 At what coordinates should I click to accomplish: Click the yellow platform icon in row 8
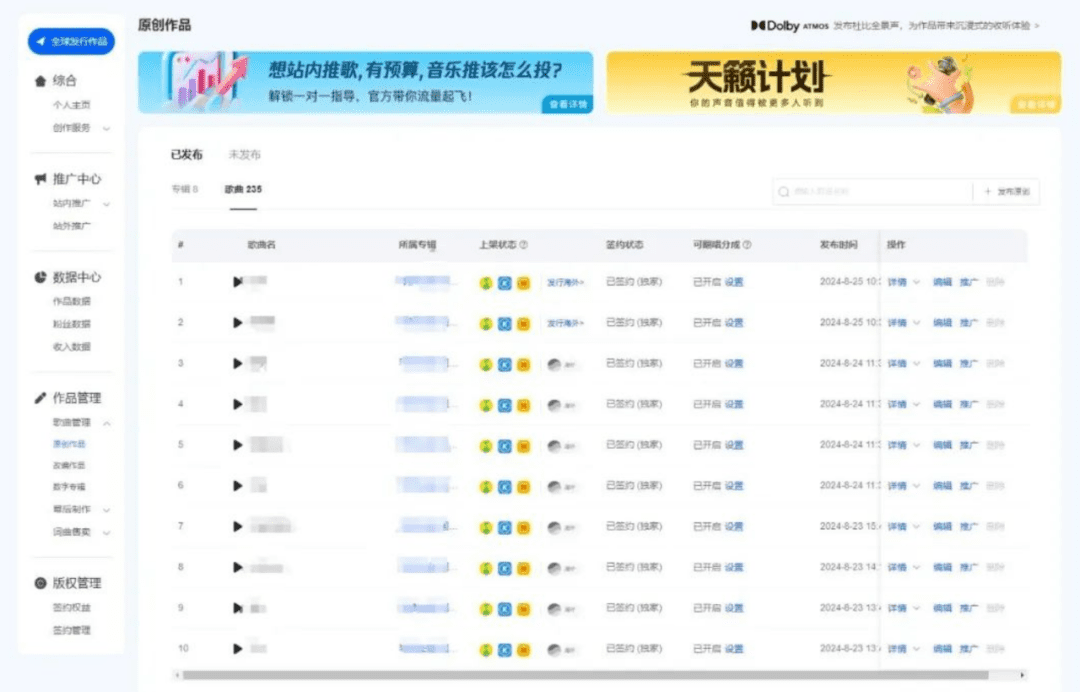tap(523, 568)
